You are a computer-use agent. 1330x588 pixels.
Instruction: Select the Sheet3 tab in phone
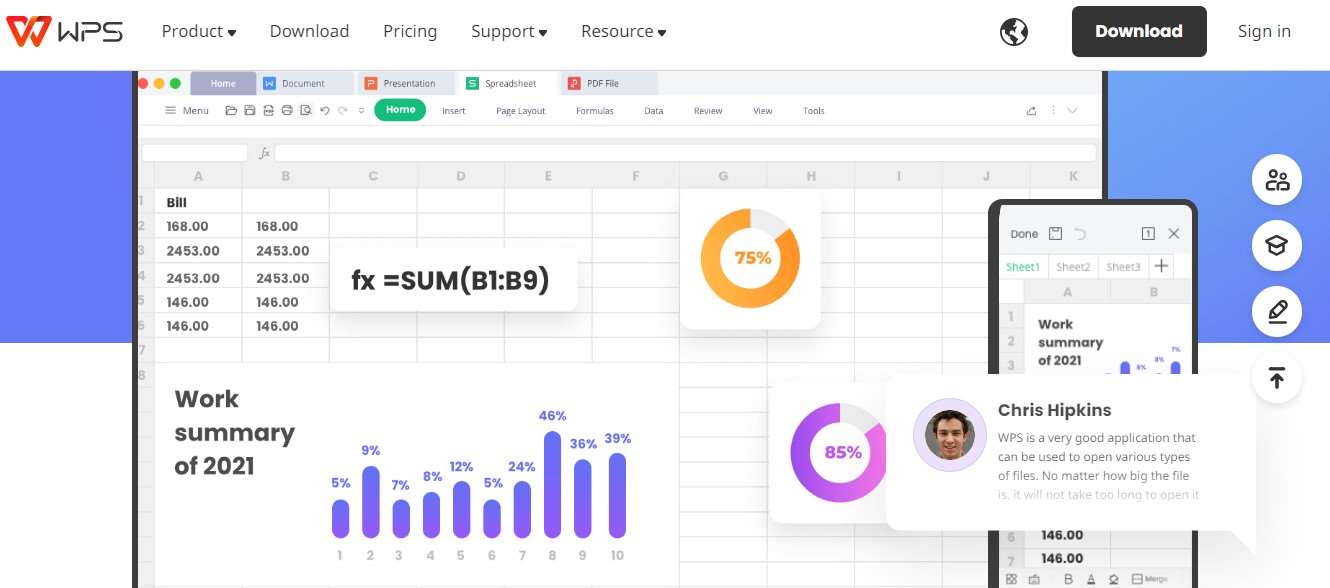point(1123,267)
